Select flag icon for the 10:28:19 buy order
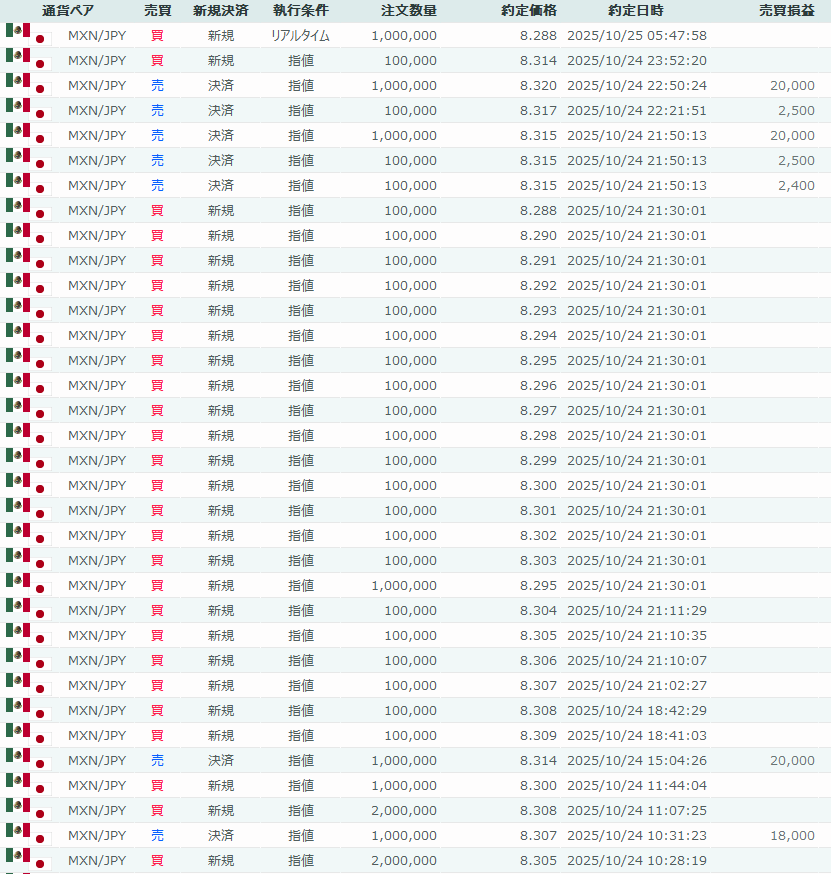This screenshot has width=831, height=874. tap(27, 861)
